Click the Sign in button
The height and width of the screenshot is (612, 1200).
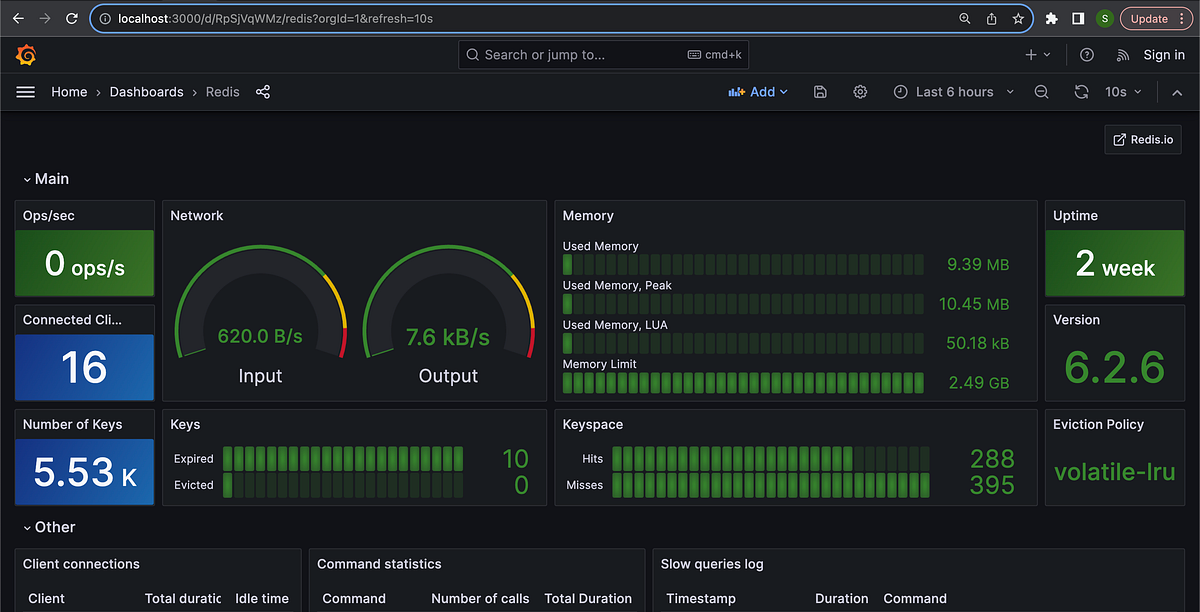pos(1163,54)
